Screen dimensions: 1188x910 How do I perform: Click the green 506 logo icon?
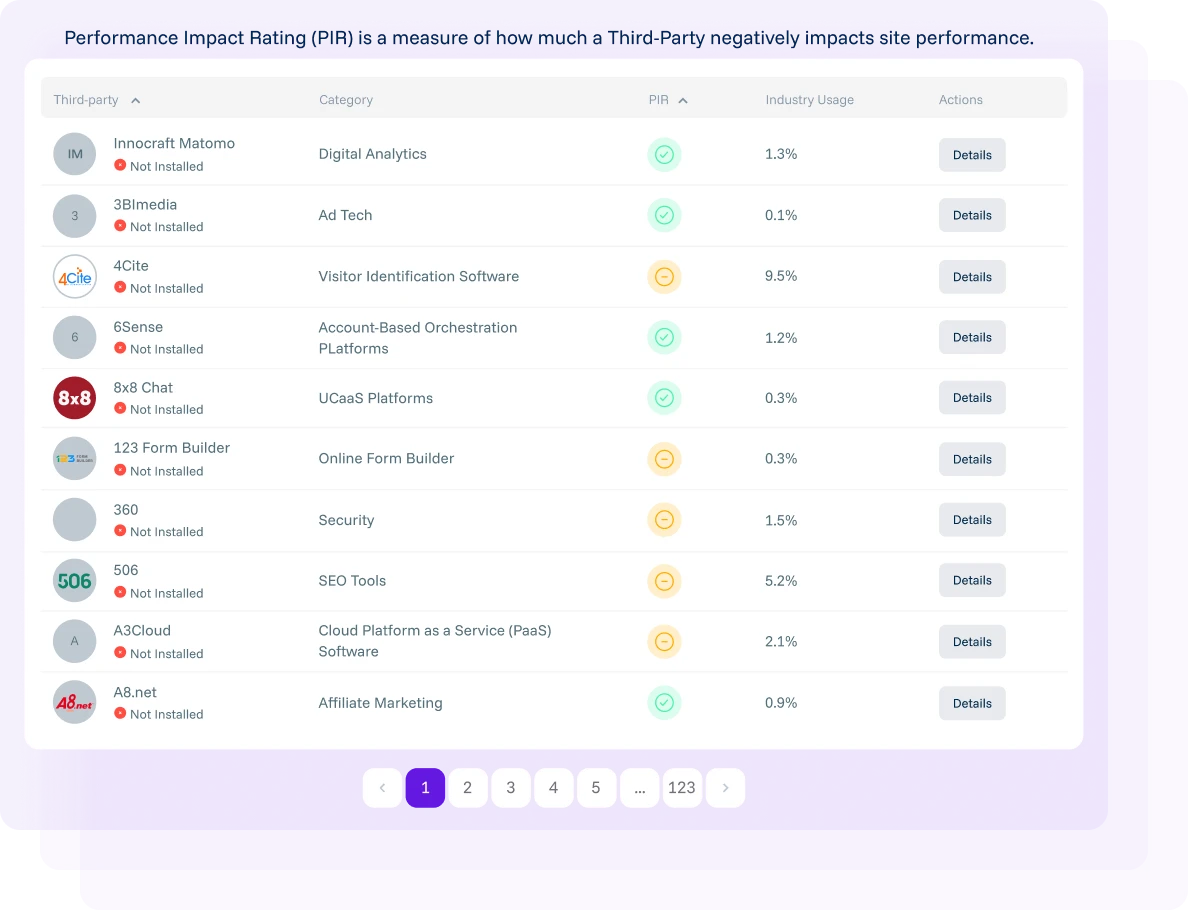coord(74,580)
